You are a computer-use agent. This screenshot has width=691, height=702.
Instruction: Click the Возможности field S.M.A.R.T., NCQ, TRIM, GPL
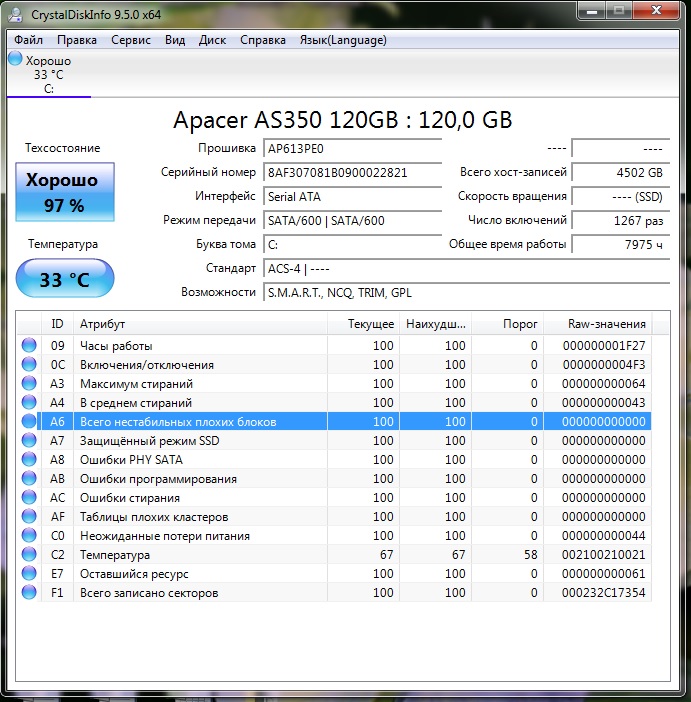coord(466,293)
